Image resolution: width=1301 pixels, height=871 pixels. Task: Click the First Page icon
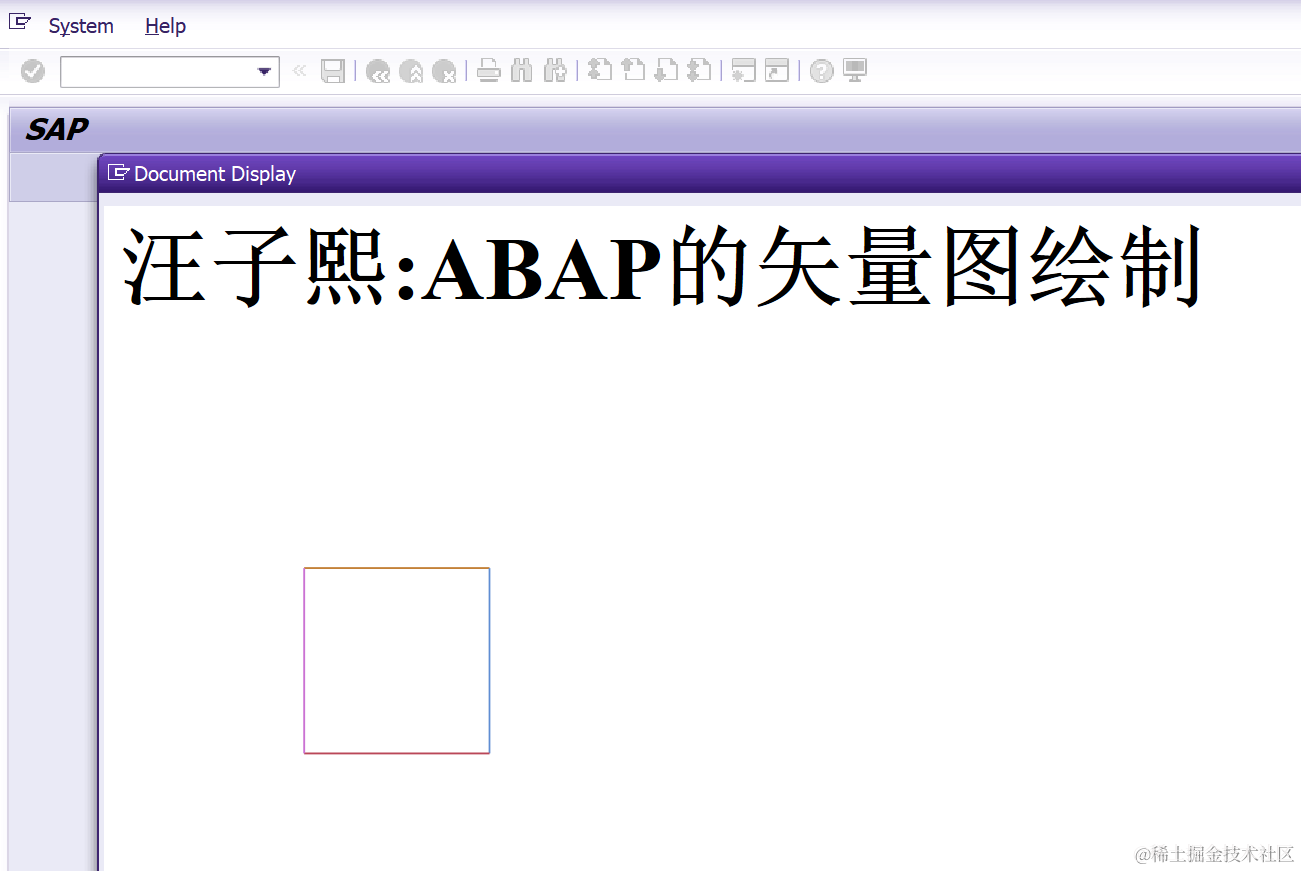599,71
